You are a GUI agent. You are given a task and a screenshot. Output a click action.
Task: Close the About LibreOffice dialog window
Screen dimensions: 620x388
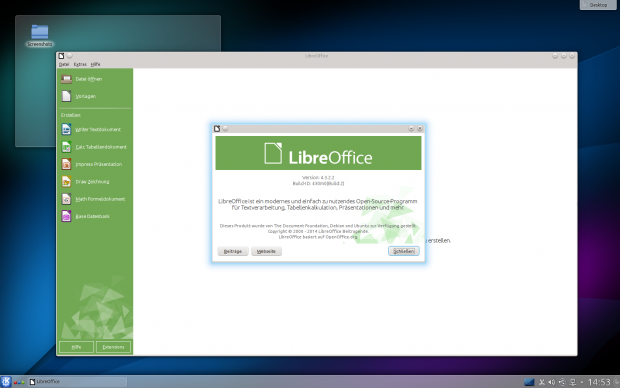pyautogui.click(x=420, y=129)
